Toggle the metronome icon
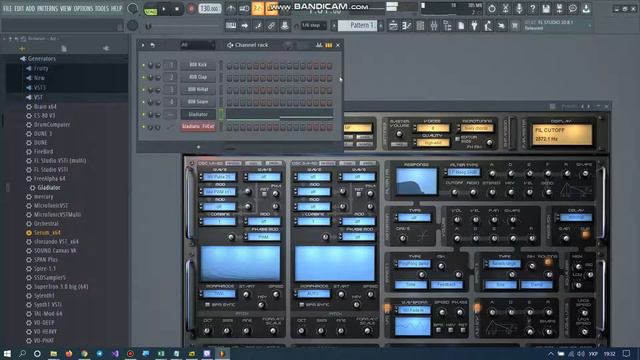 tap(231, 9)
